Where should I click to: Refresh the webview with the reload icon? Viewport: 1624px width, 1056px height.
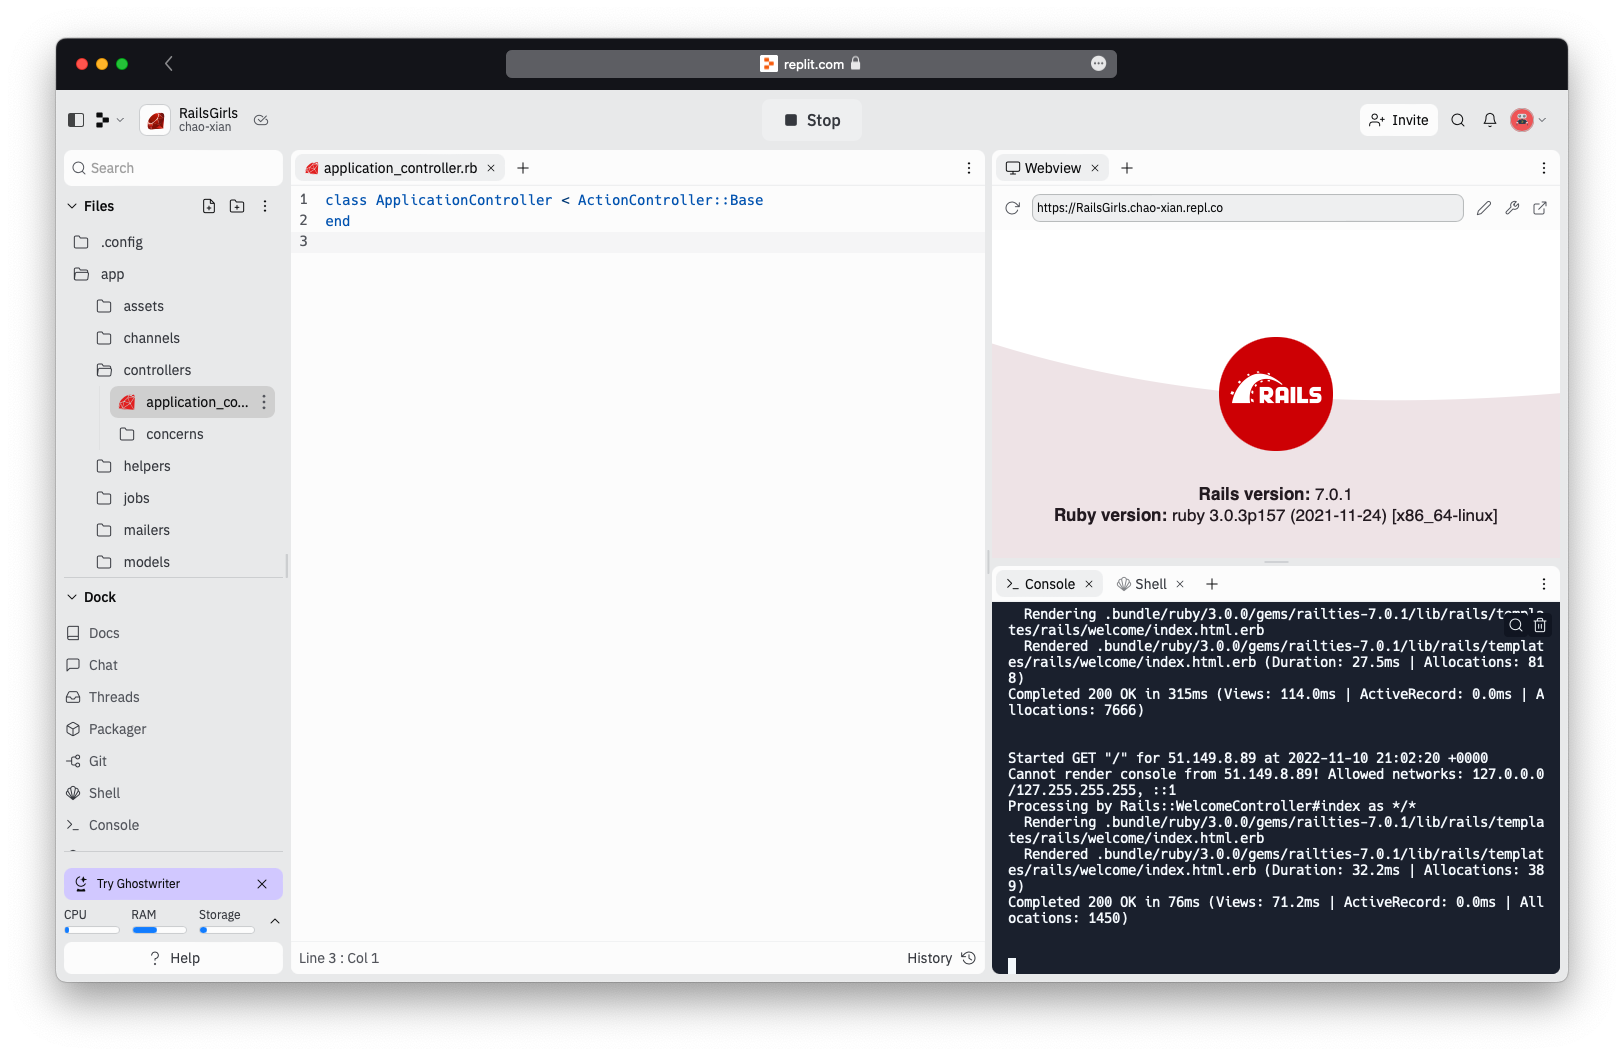(1012, 208)
